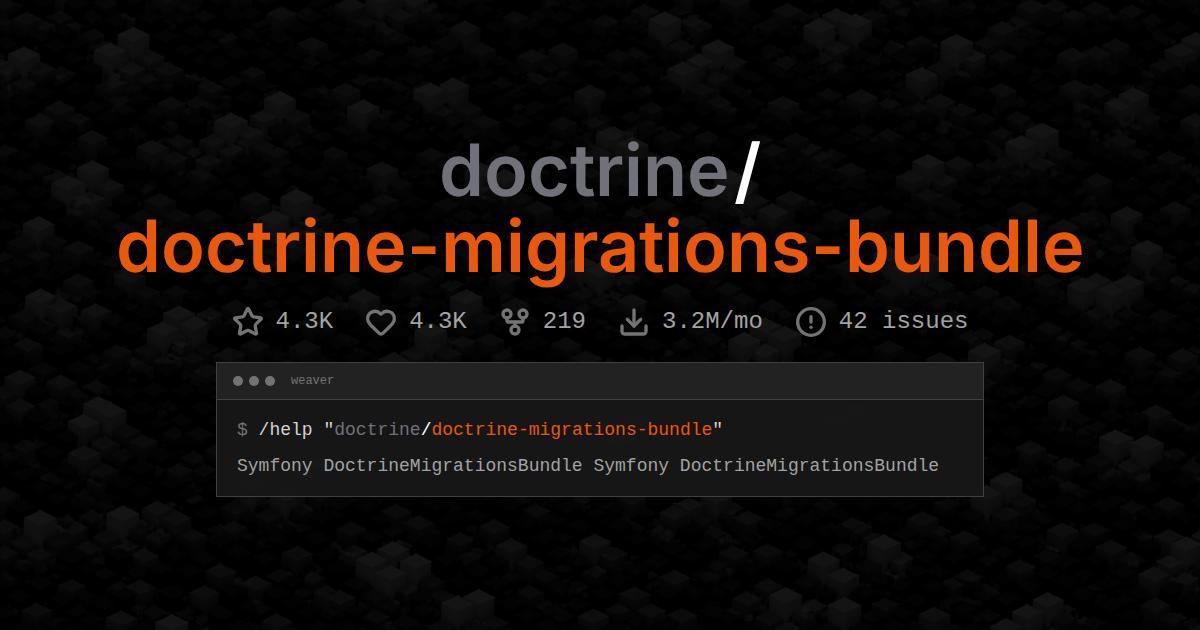Select the weaver label in the terminal titlebar
This screenshot has width=1200, height=630.
tap(312, 380)
